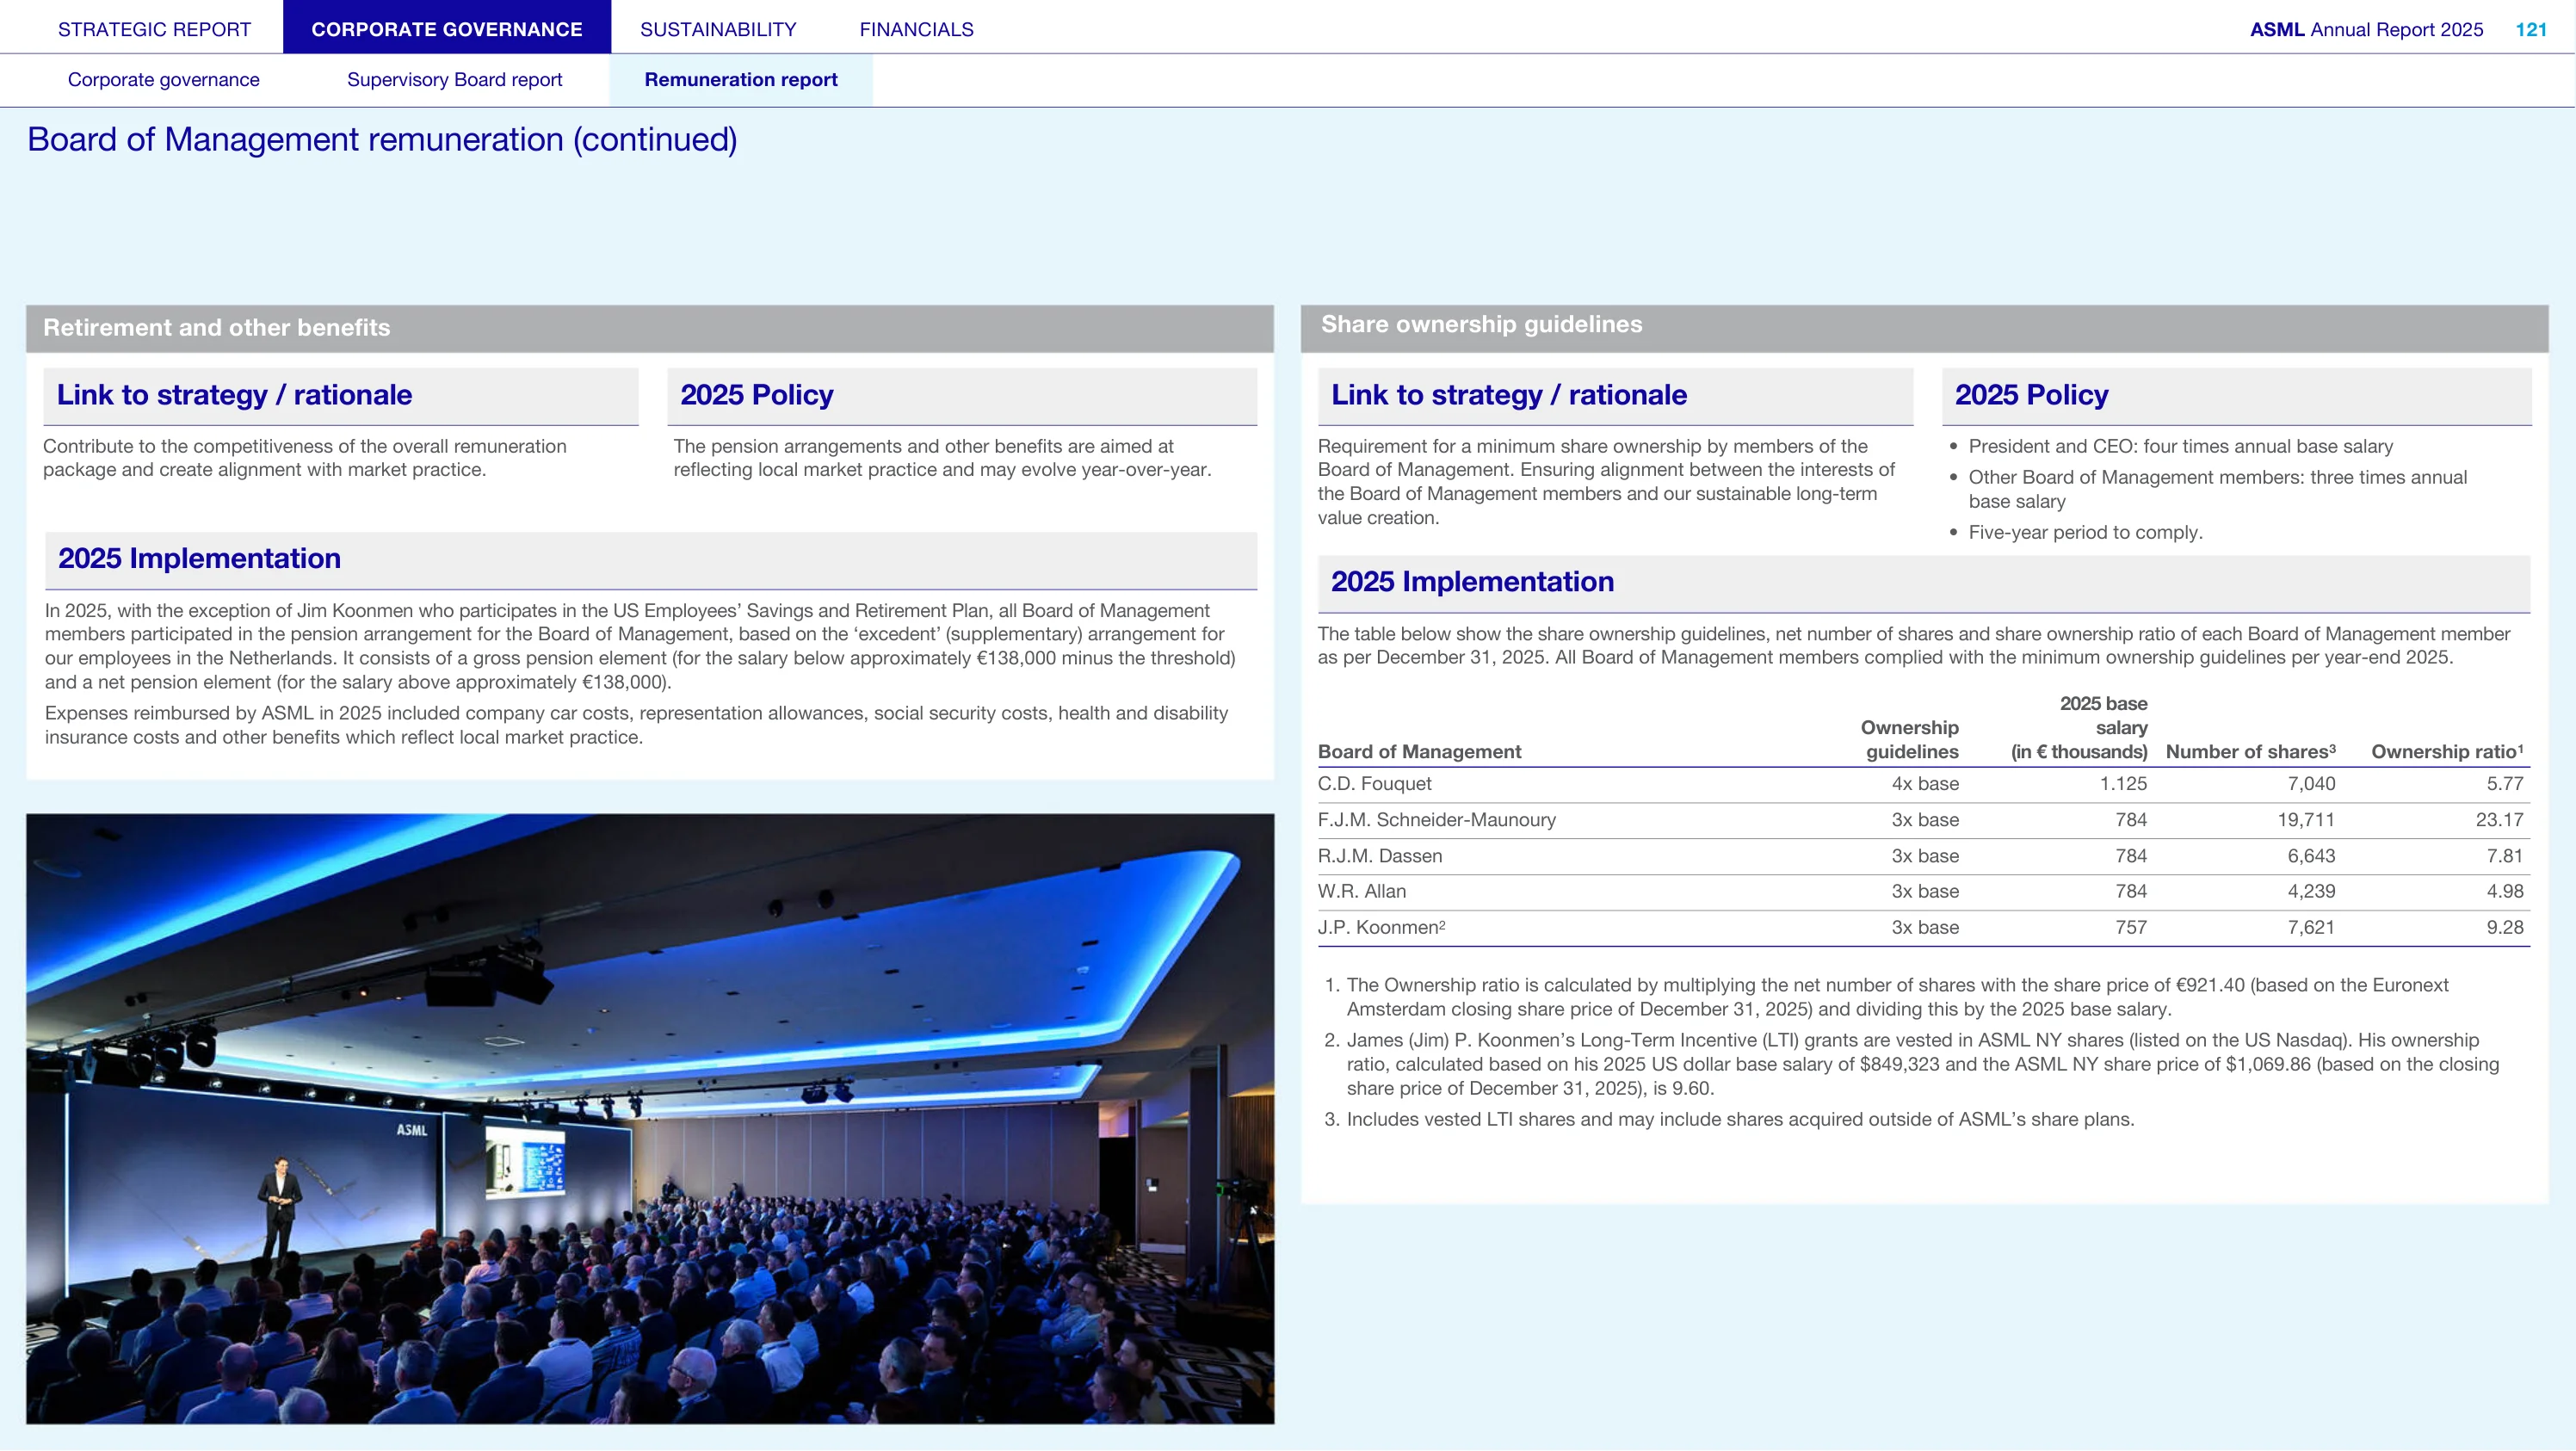Click the Retirement and other benefits header
This screenshot has width=2576, height=1451.
[x=650, y=328]
